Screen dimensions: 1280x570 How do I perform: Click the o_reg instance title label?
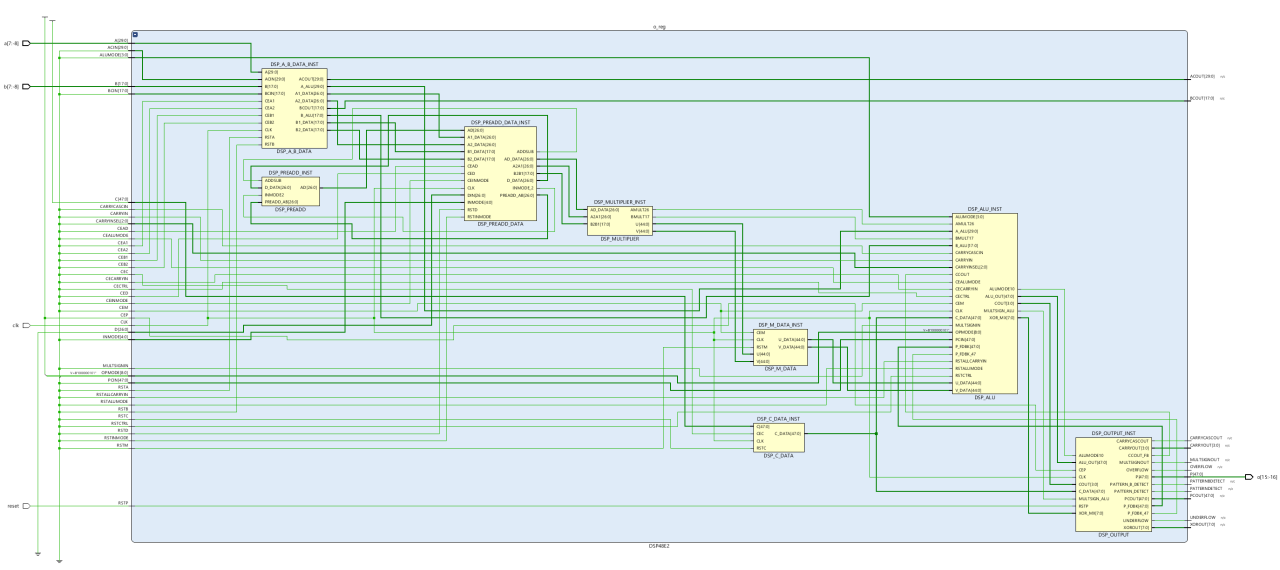(659, 27)
